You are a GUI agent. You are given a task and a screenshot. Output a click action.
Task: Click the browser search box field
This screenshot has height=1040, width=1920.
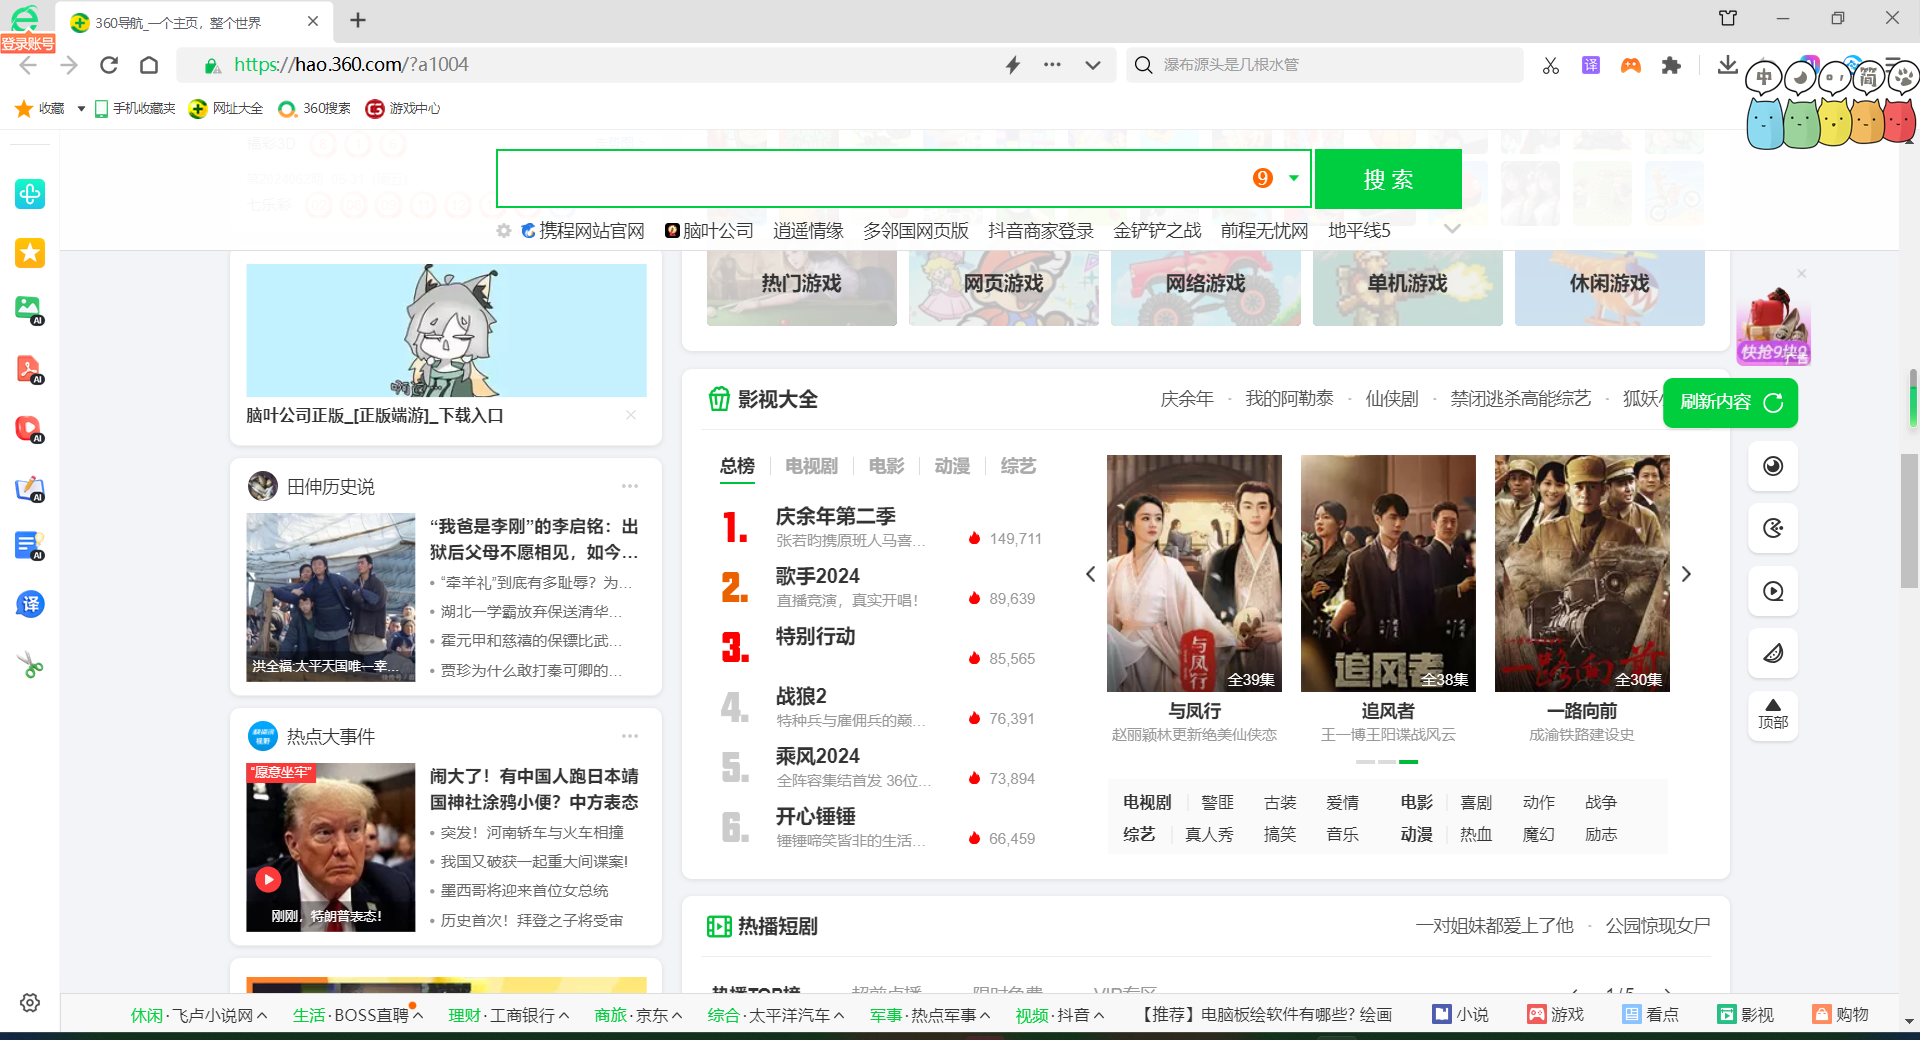(x=1325, y=65)
